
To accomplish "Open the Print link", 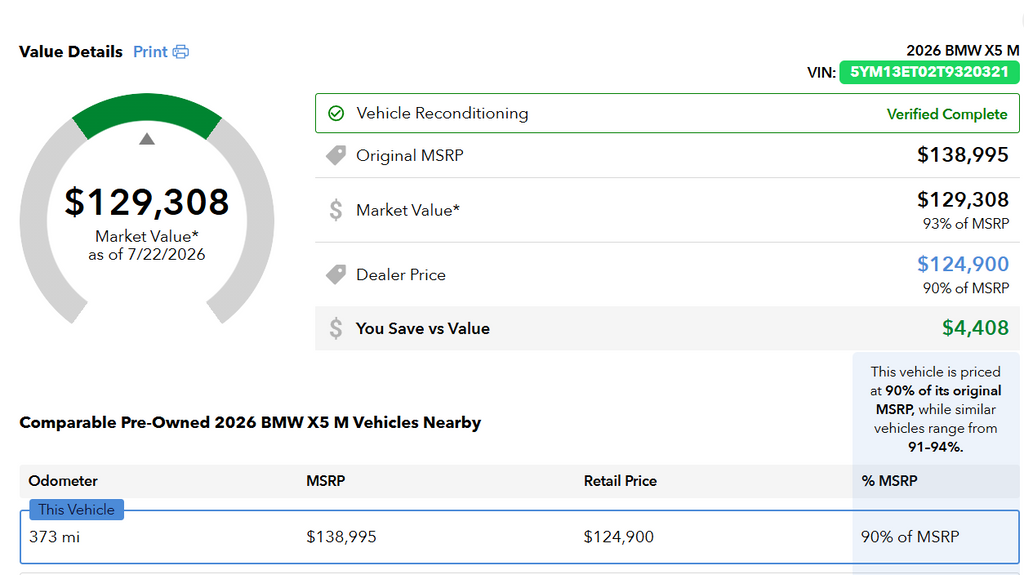I will tap(150, 52).
